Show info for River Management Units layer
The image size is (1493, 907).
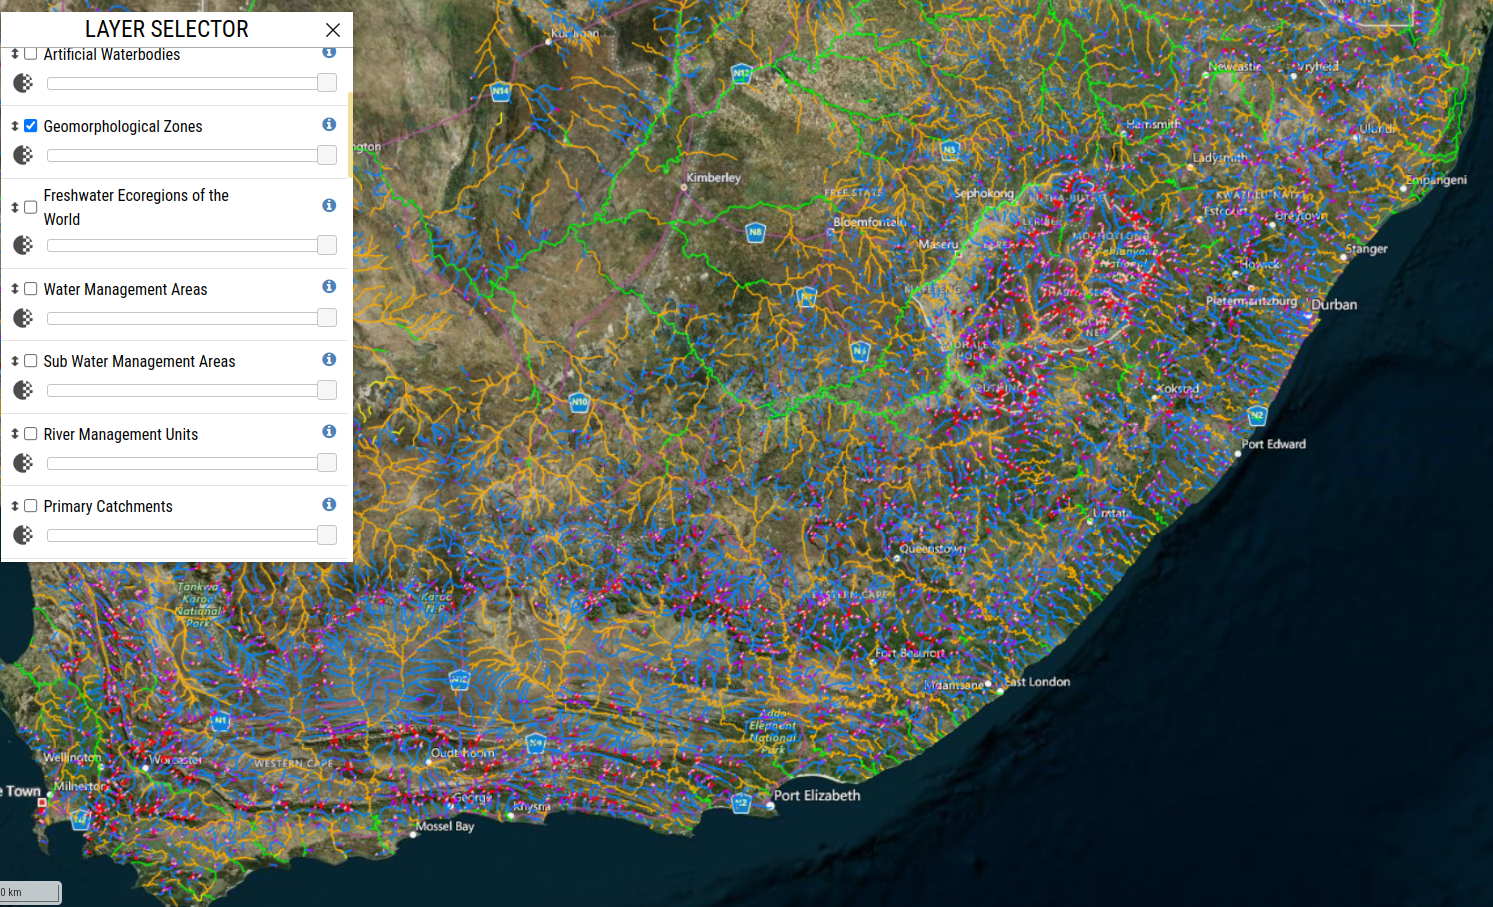point(329,432)
